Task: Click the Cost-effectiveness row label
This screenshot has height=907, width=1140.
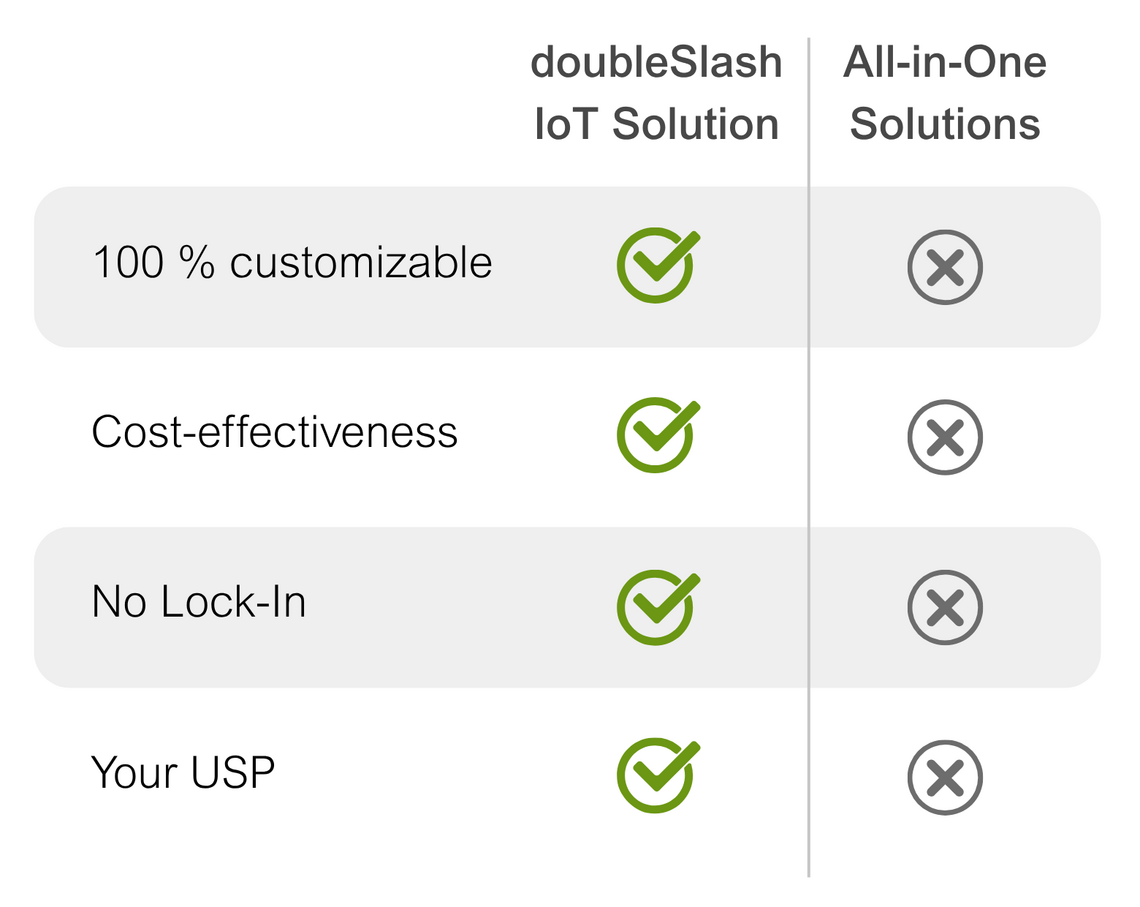Action: point(274,432)
